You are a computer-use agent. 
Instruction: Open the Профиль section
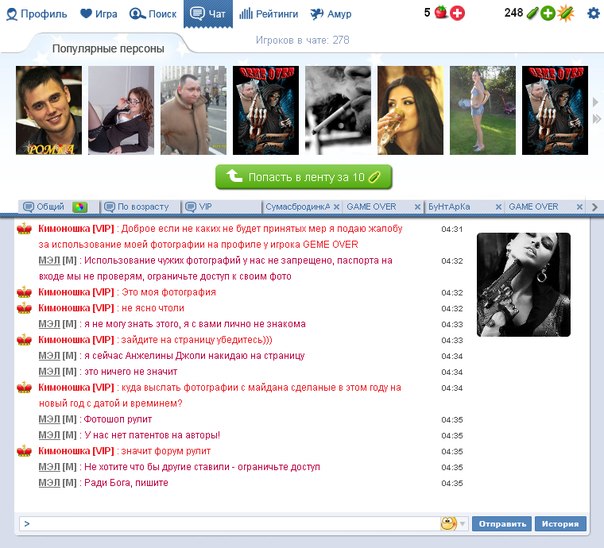click(x=36, y=14)
